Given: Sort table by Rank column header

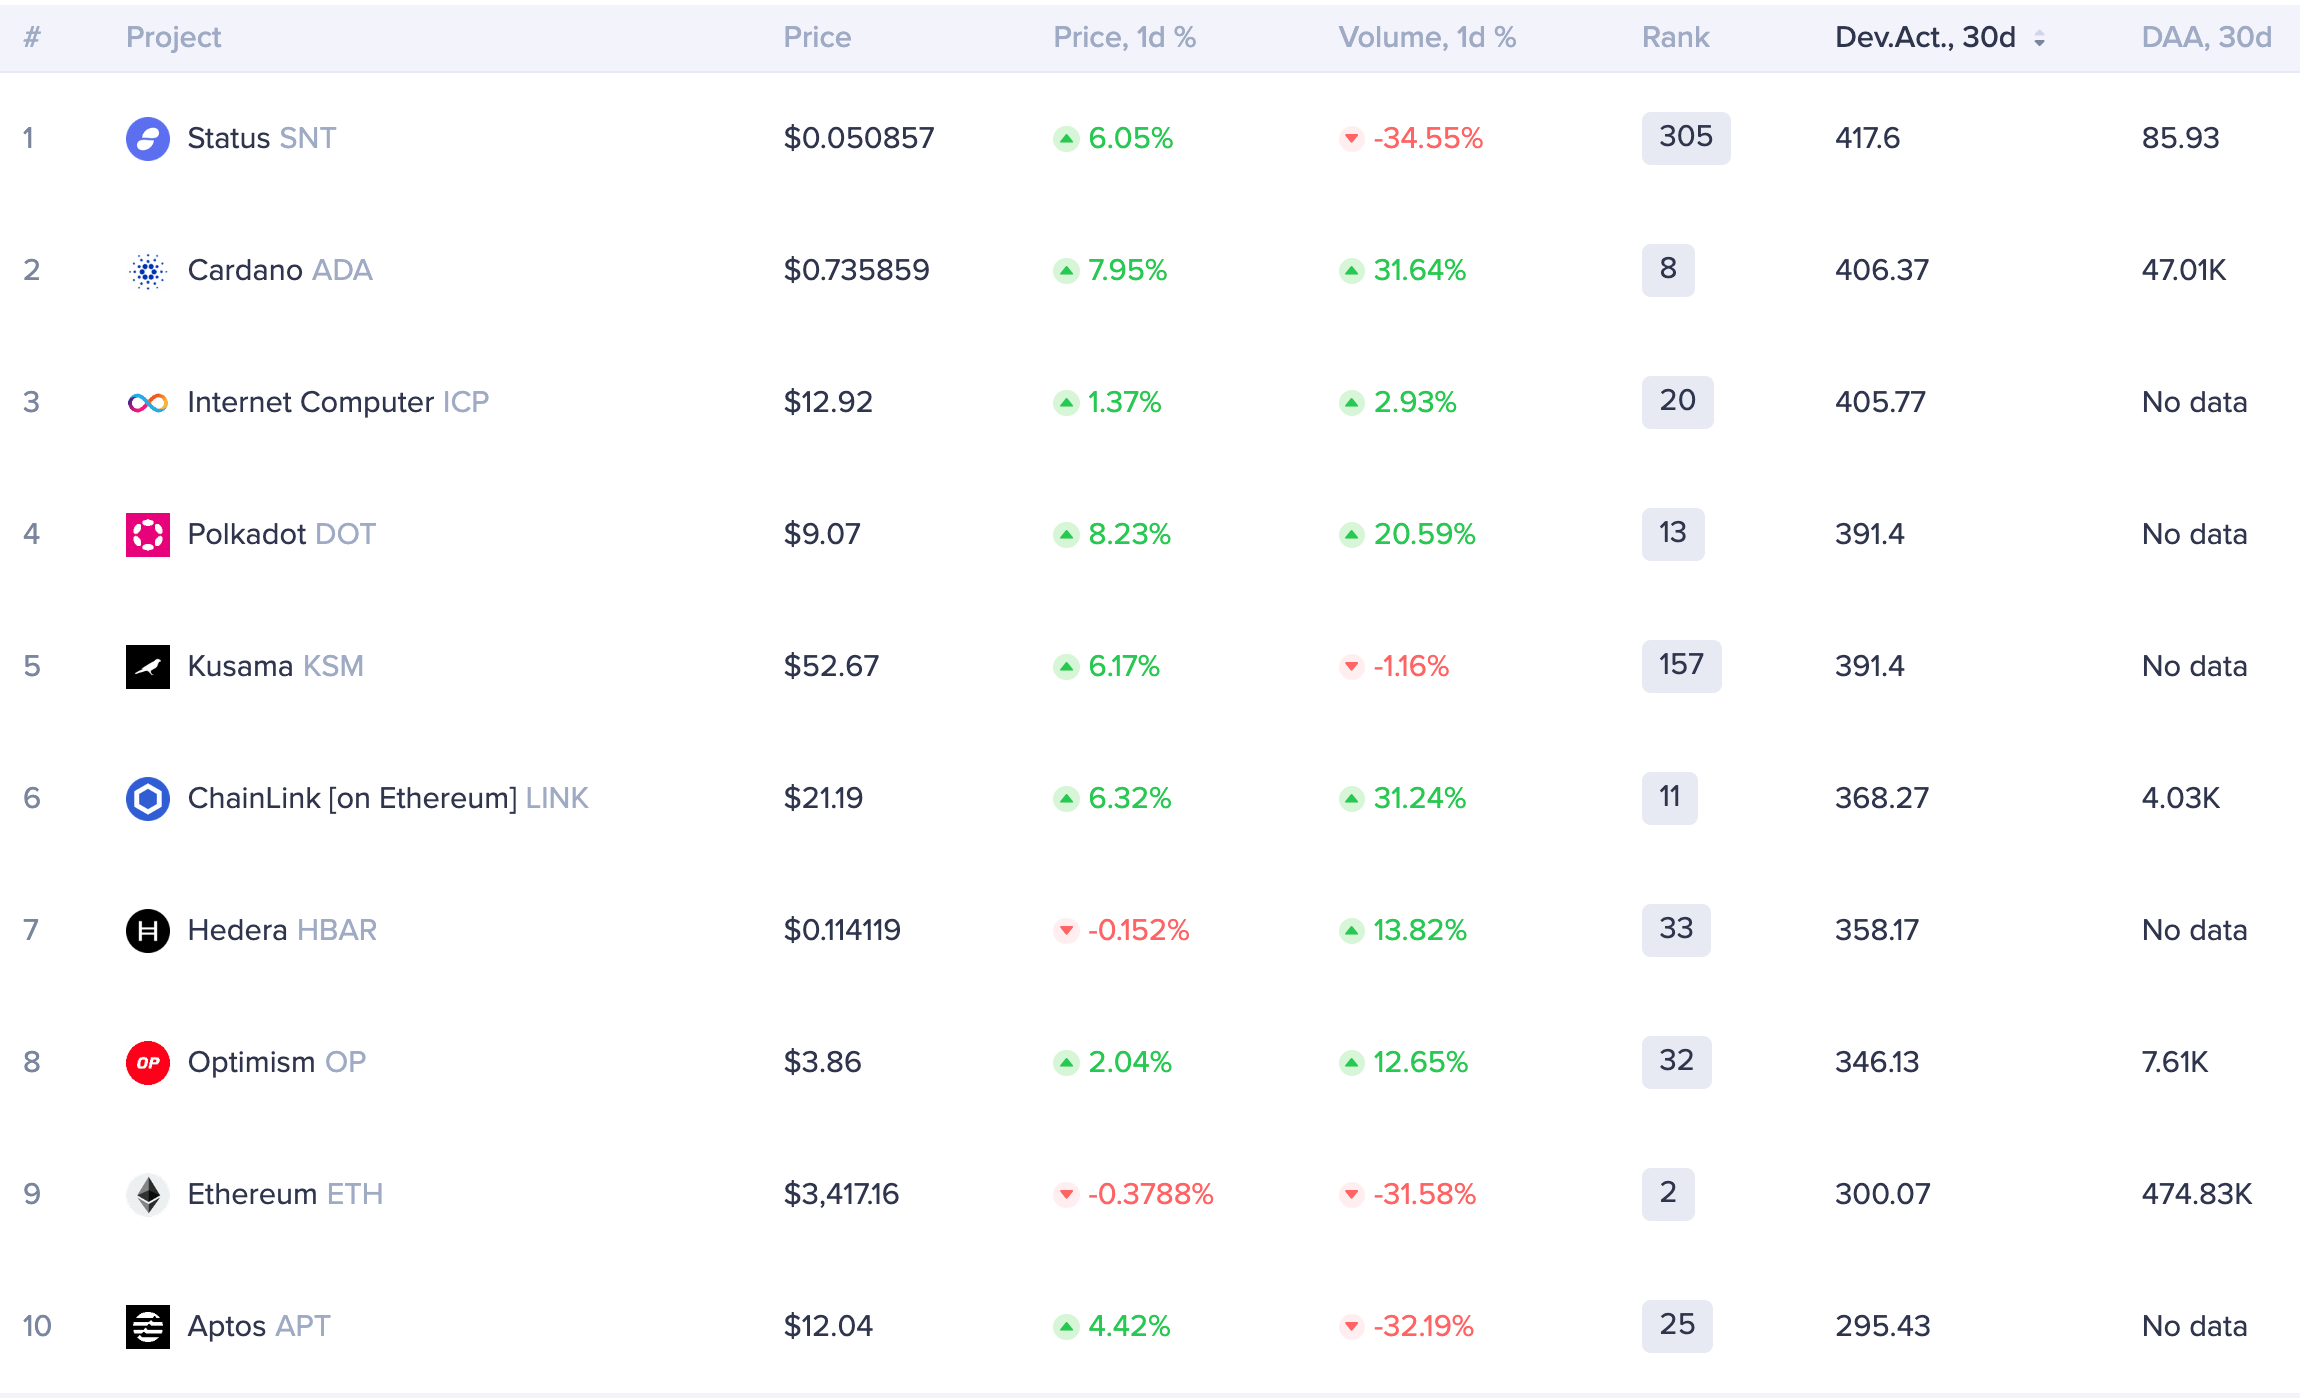Looking at the screenshot, I should click(x=1675, y=37).
